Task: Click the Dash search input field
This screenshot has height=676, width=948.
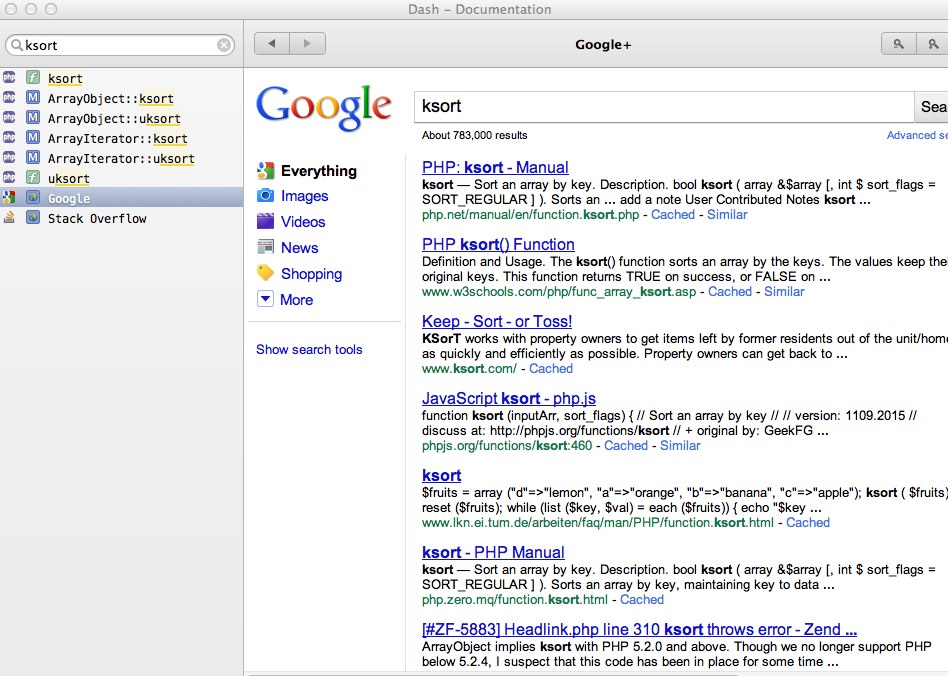Action: coord(120,45)
